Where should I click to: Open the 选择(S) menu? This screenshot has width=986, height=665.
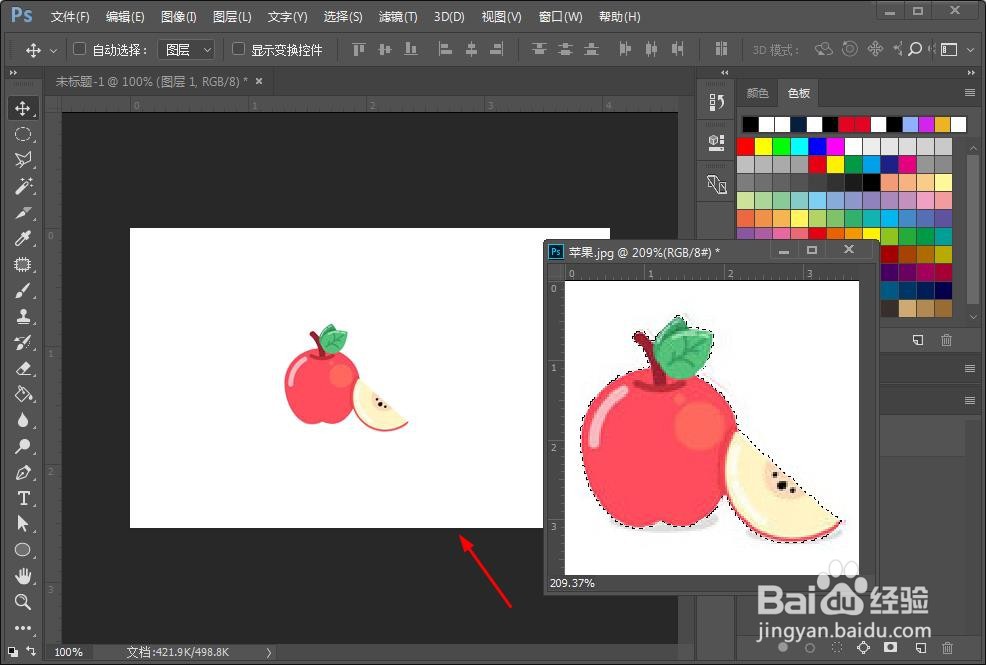(343, 17)
